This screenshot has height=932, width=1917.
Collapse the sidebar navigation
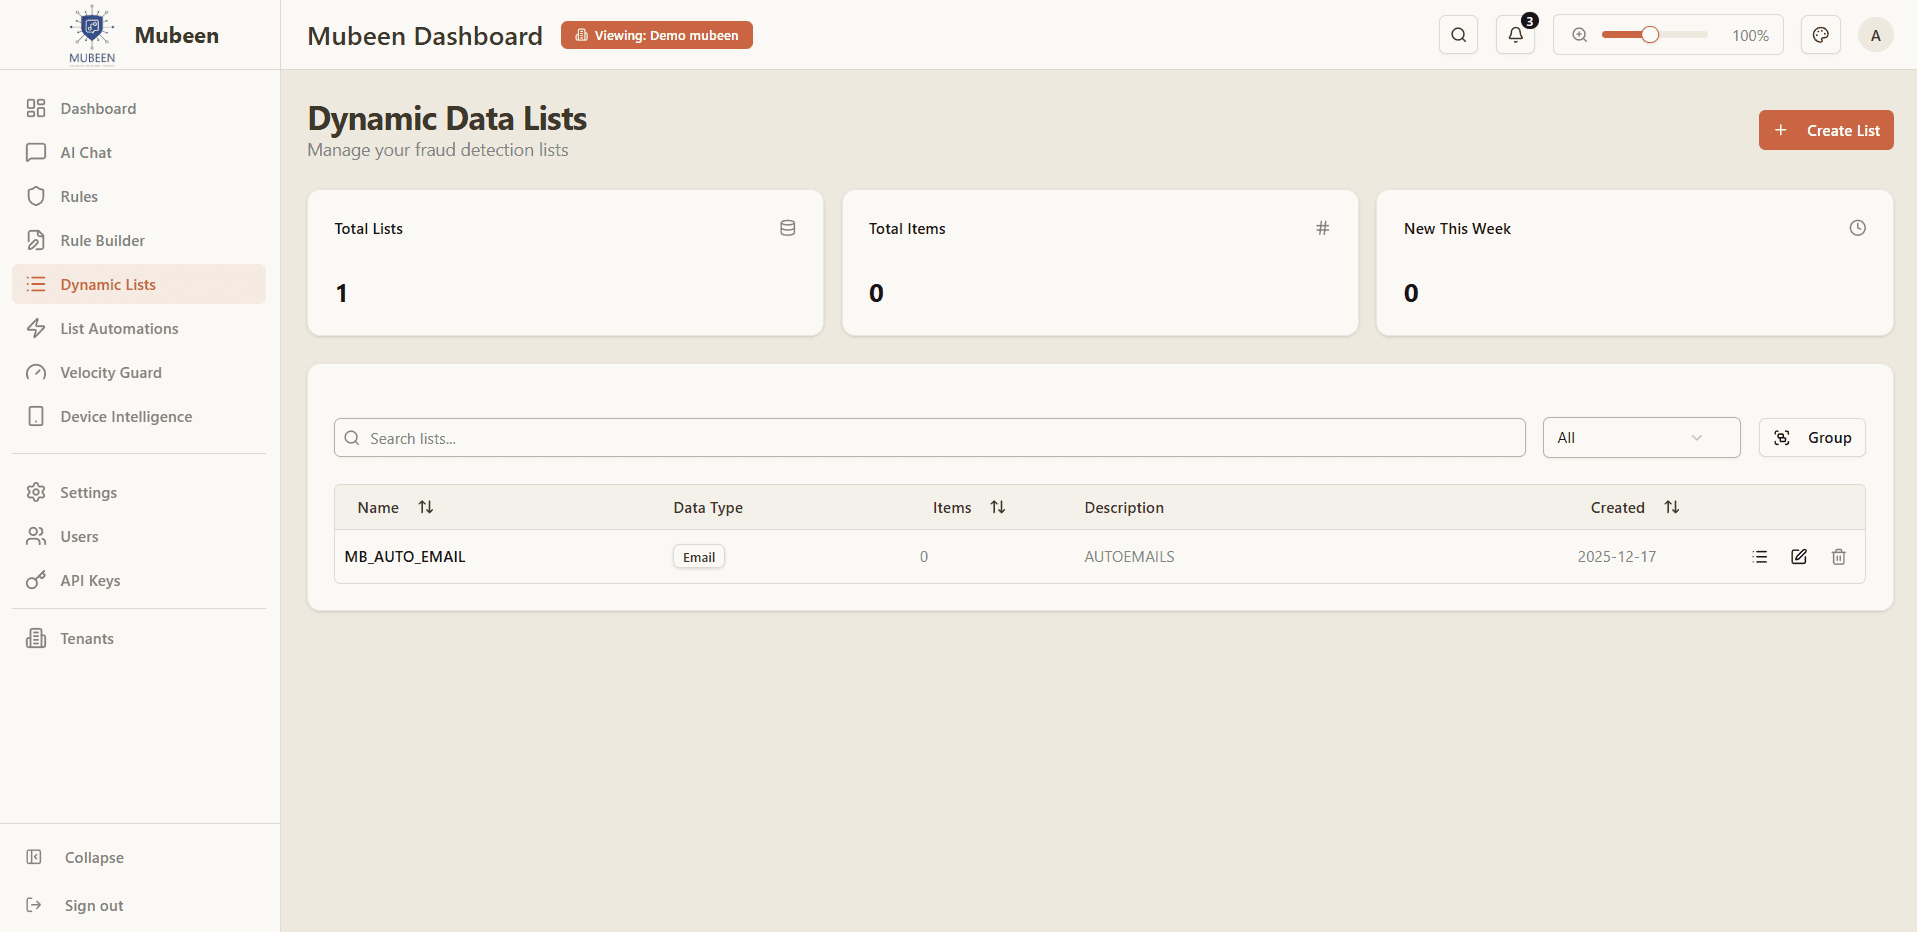coord(93,857)
